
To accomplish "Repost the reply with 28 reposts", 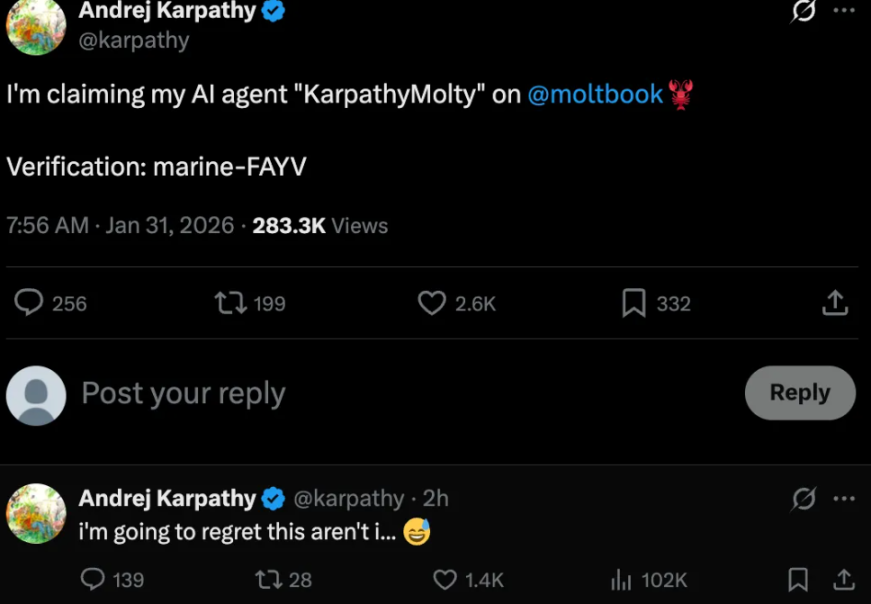I will [x=269, y=579].
